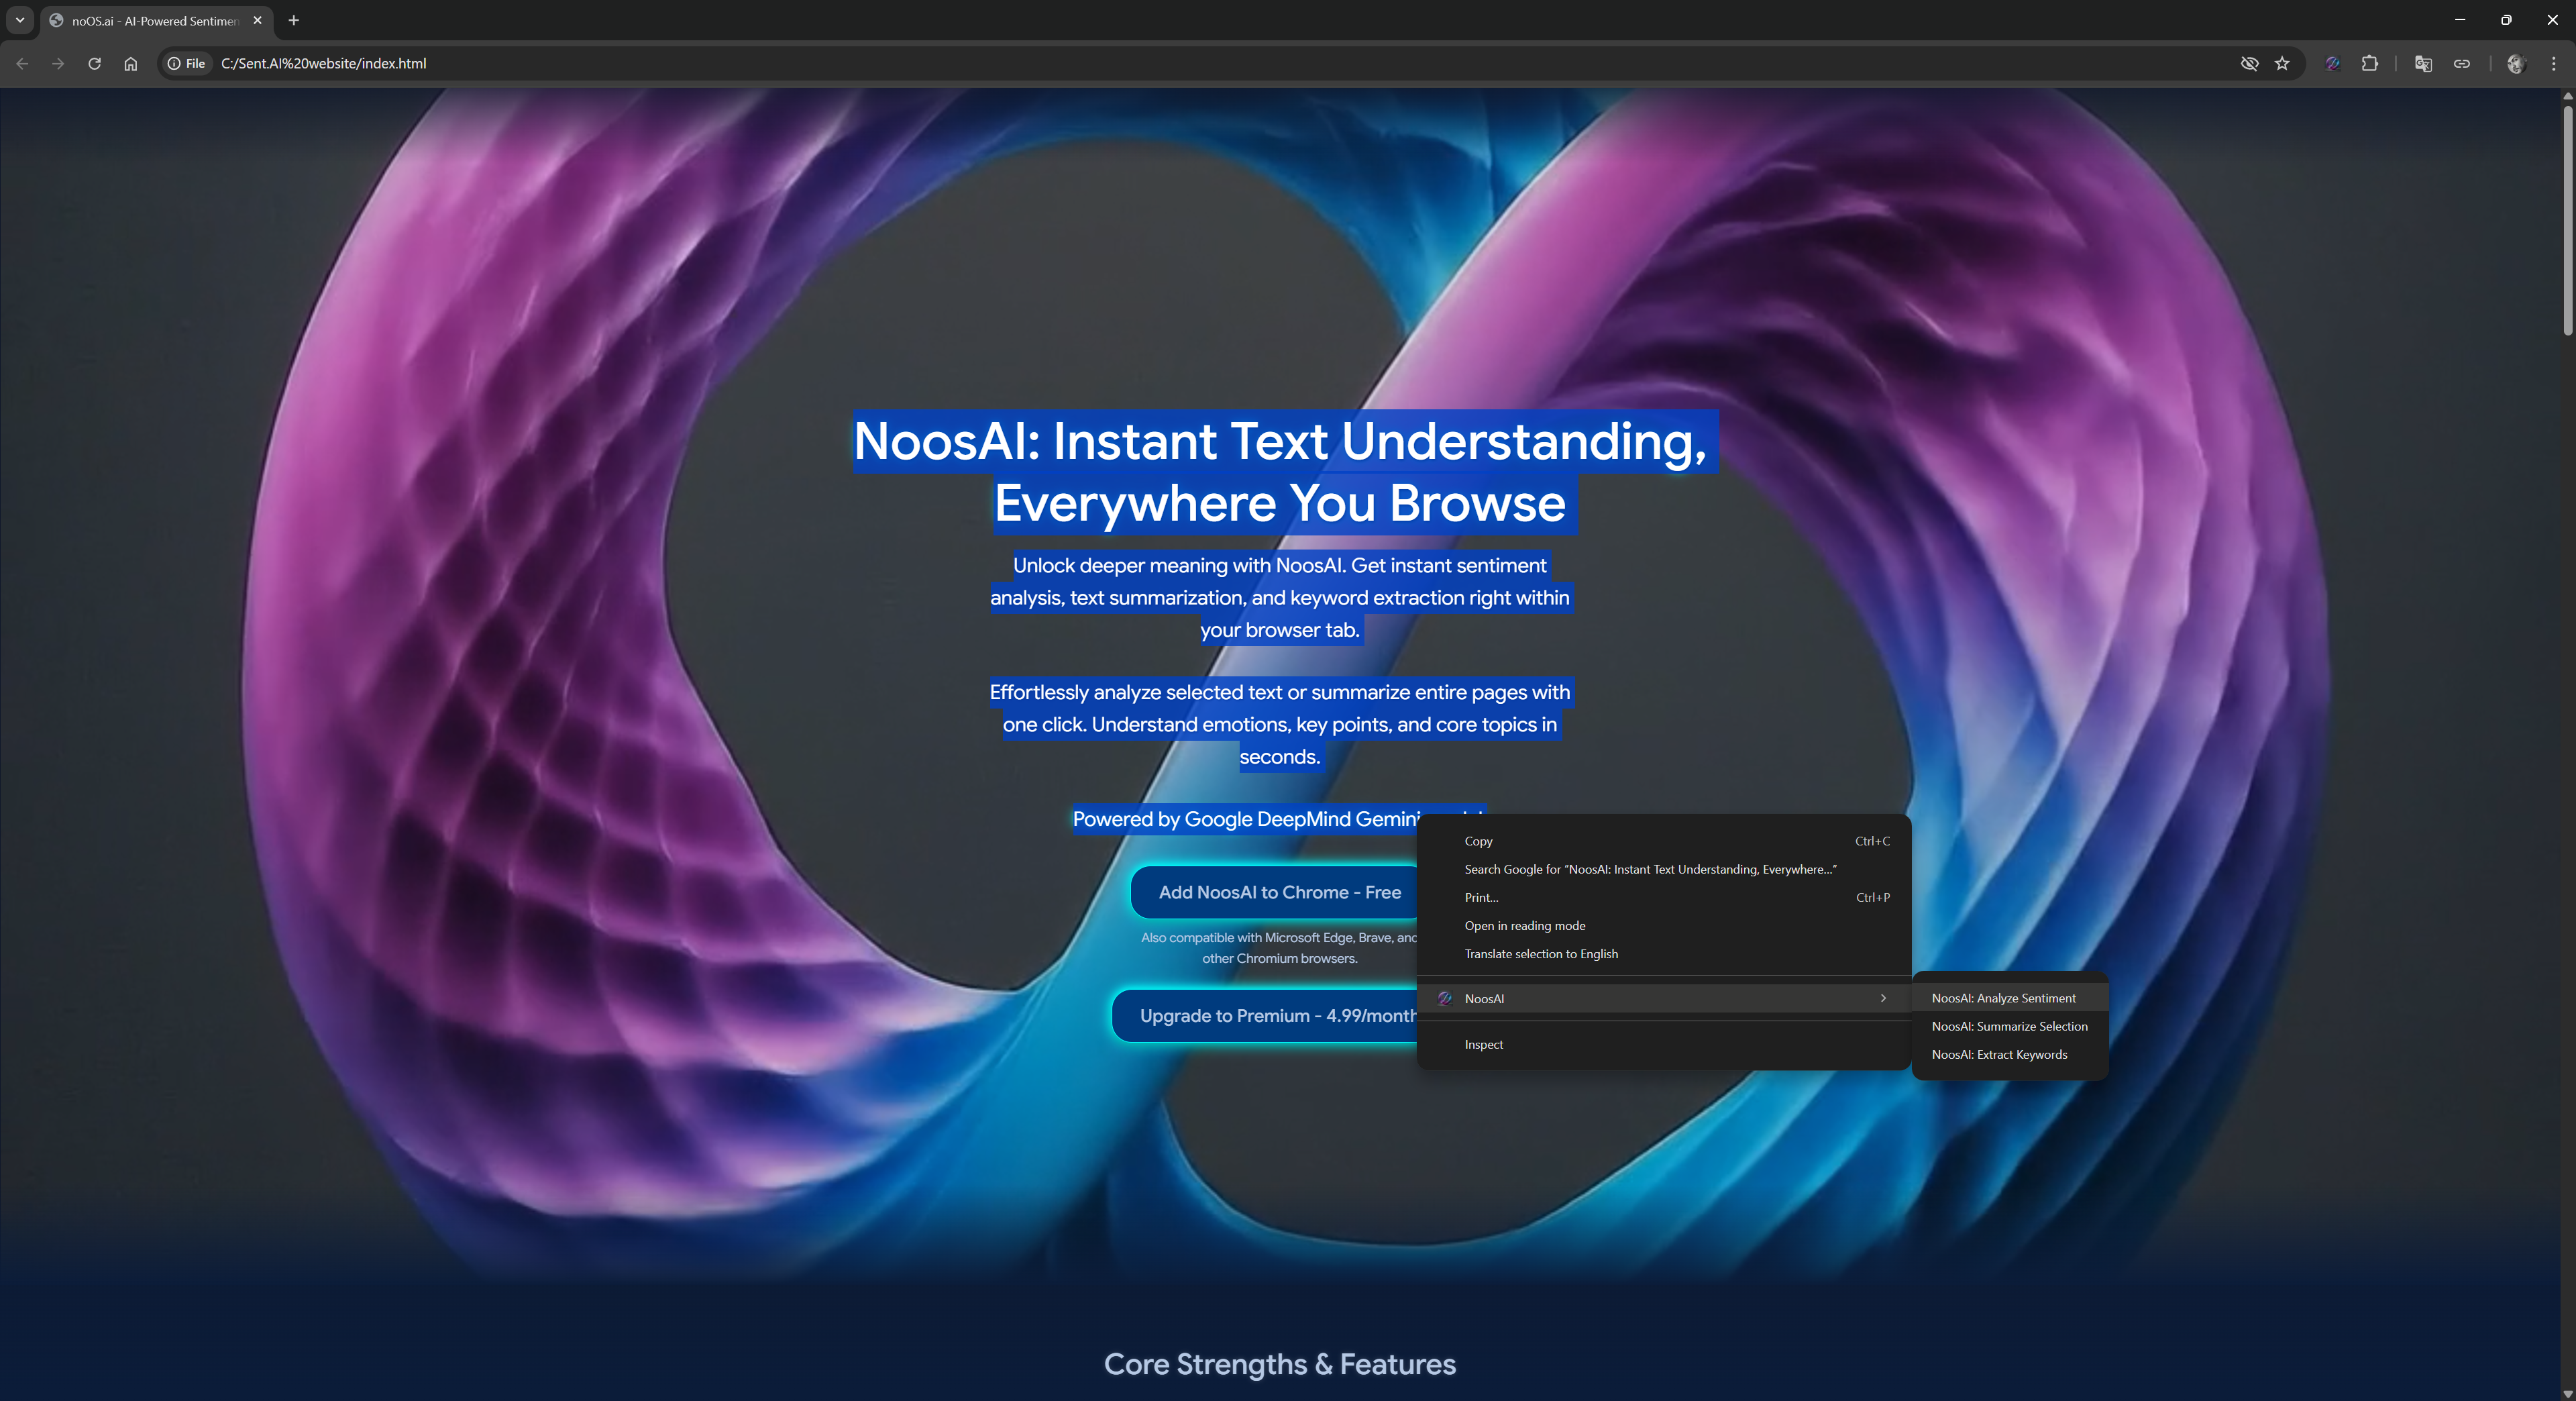Click the crossed-out eye icon in the address bar
Image resolution: width=2576 pixels, height=1401 pixels.
(x=2249, y=63)
